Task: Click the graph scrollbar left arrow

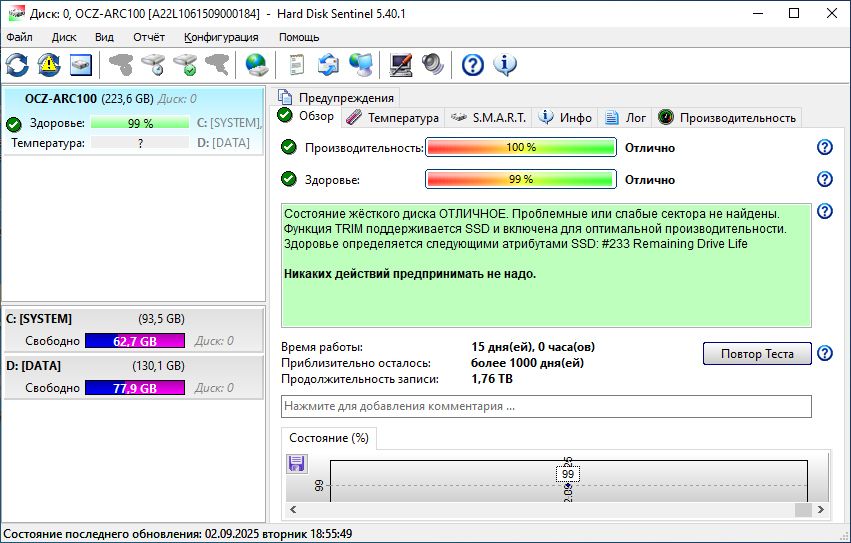Action: click(293, 510)
